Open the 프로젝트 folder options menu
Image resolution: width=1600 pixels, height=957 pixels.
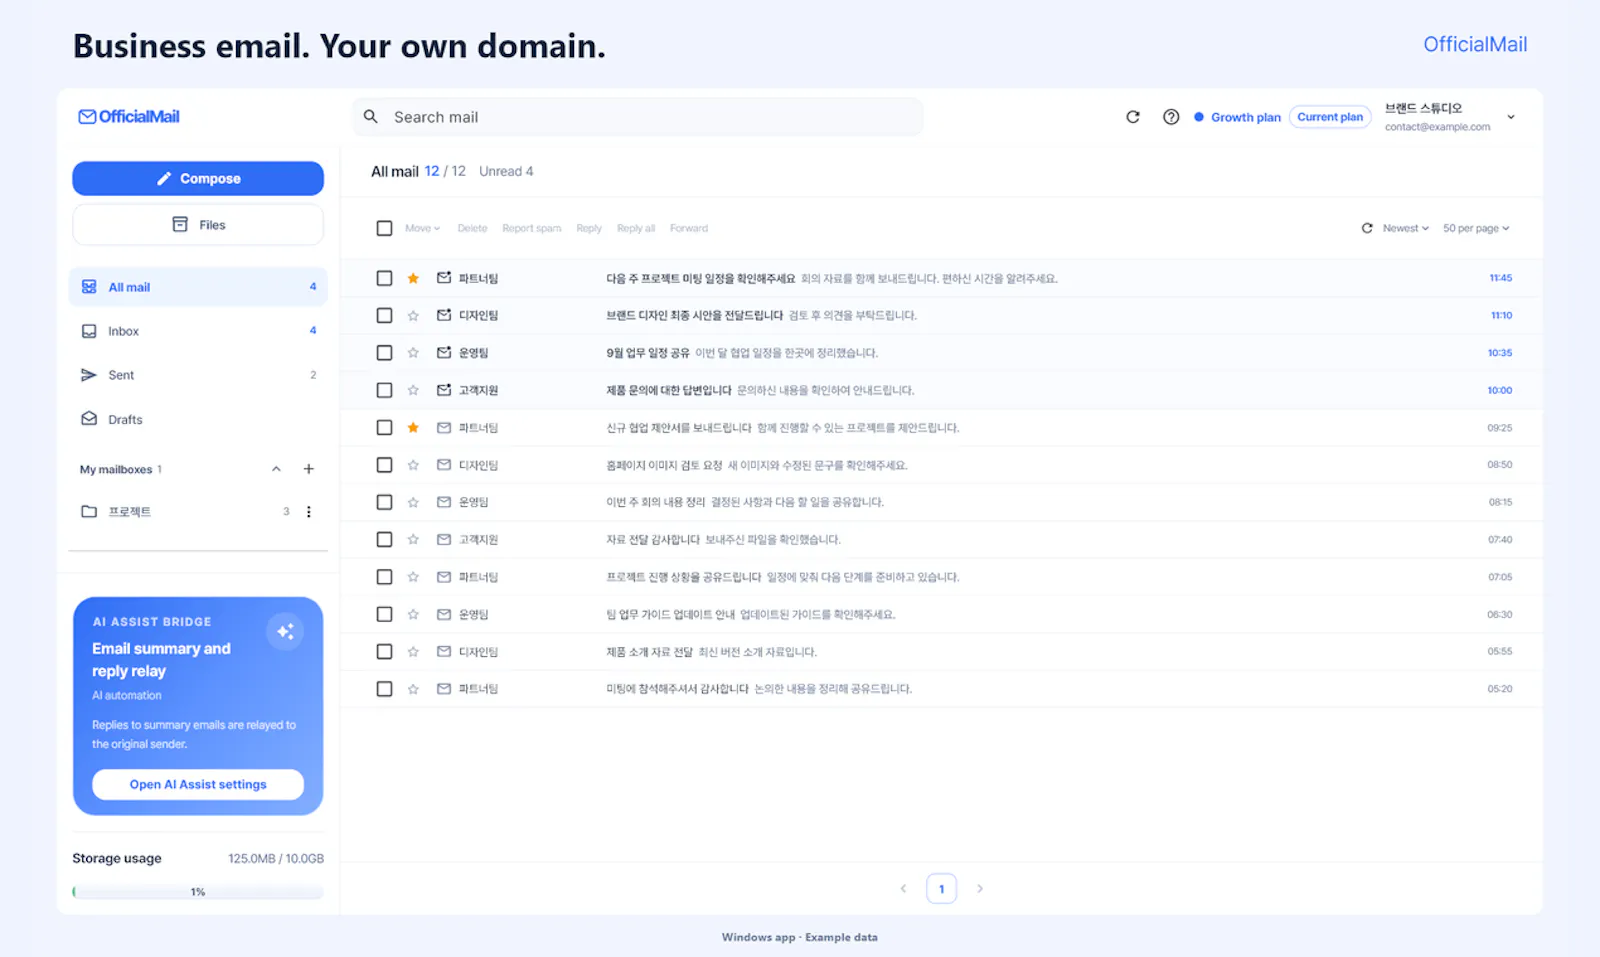pyautogui.click(x=309, y=512)
